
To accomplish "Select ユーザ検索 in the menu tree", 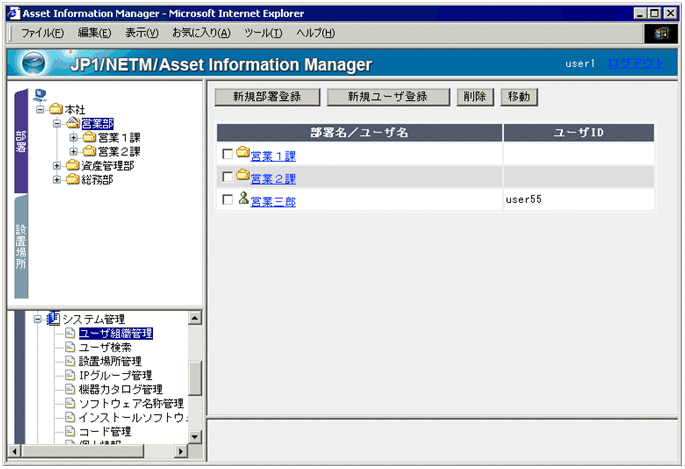I will (x=105, y=347).
